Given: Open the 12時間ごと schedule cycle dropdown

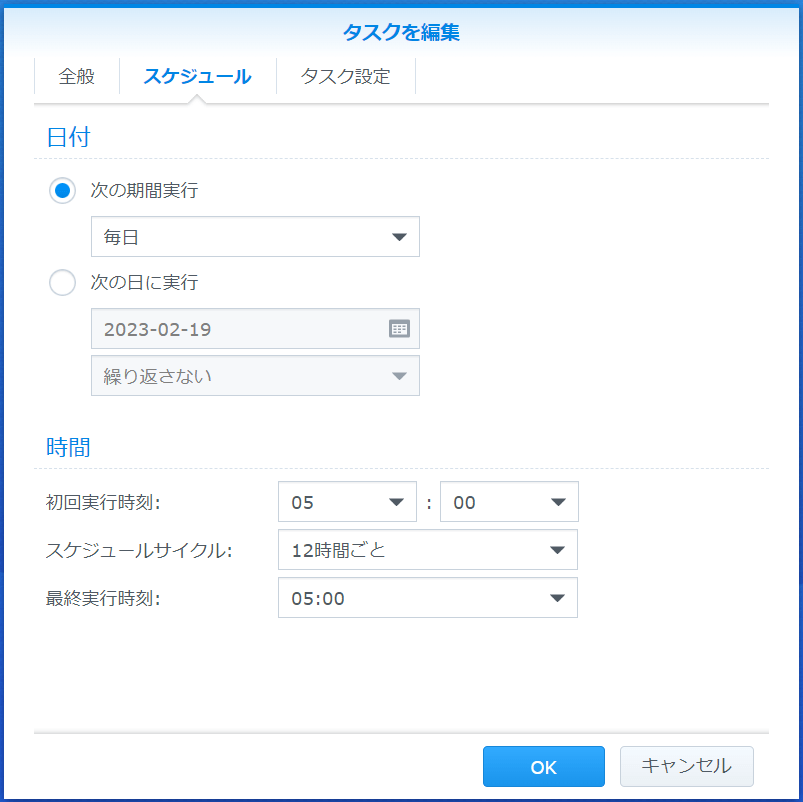Looking at the screenshot, I should pos(428,550).
